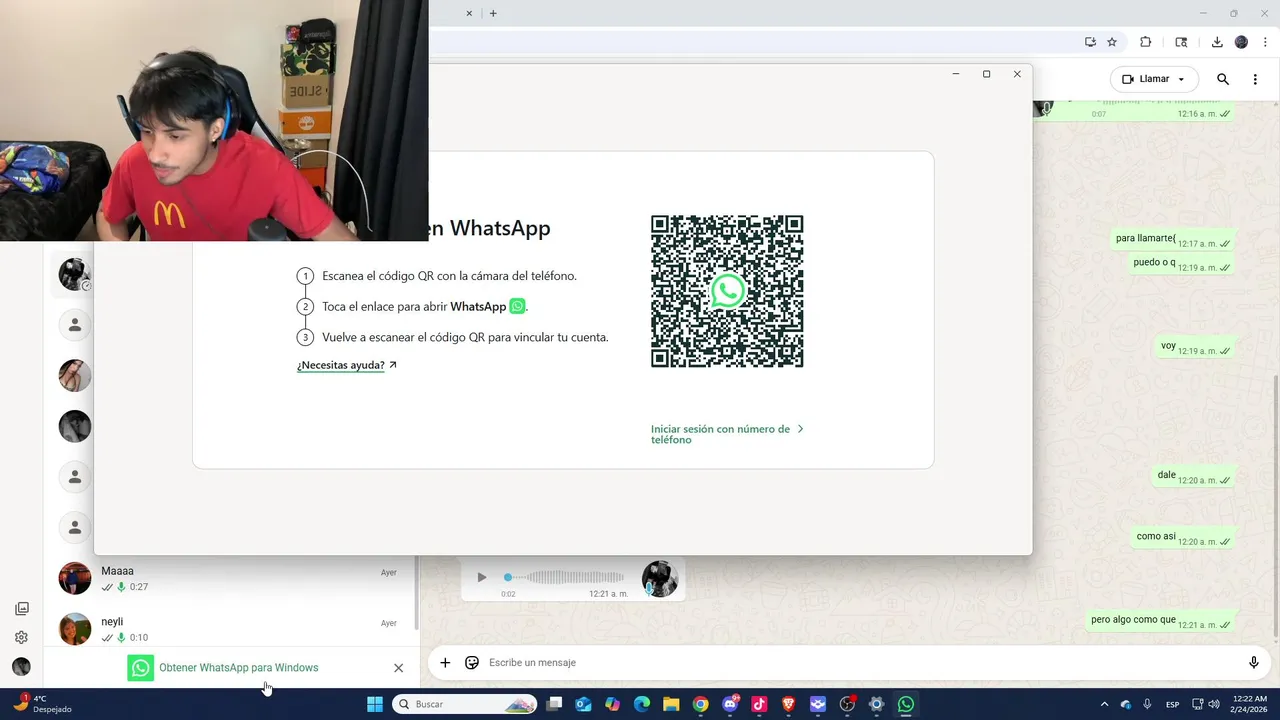Open own profile avatar at sidebar bottom
The image size is (1280, 720).
point(21,667)
